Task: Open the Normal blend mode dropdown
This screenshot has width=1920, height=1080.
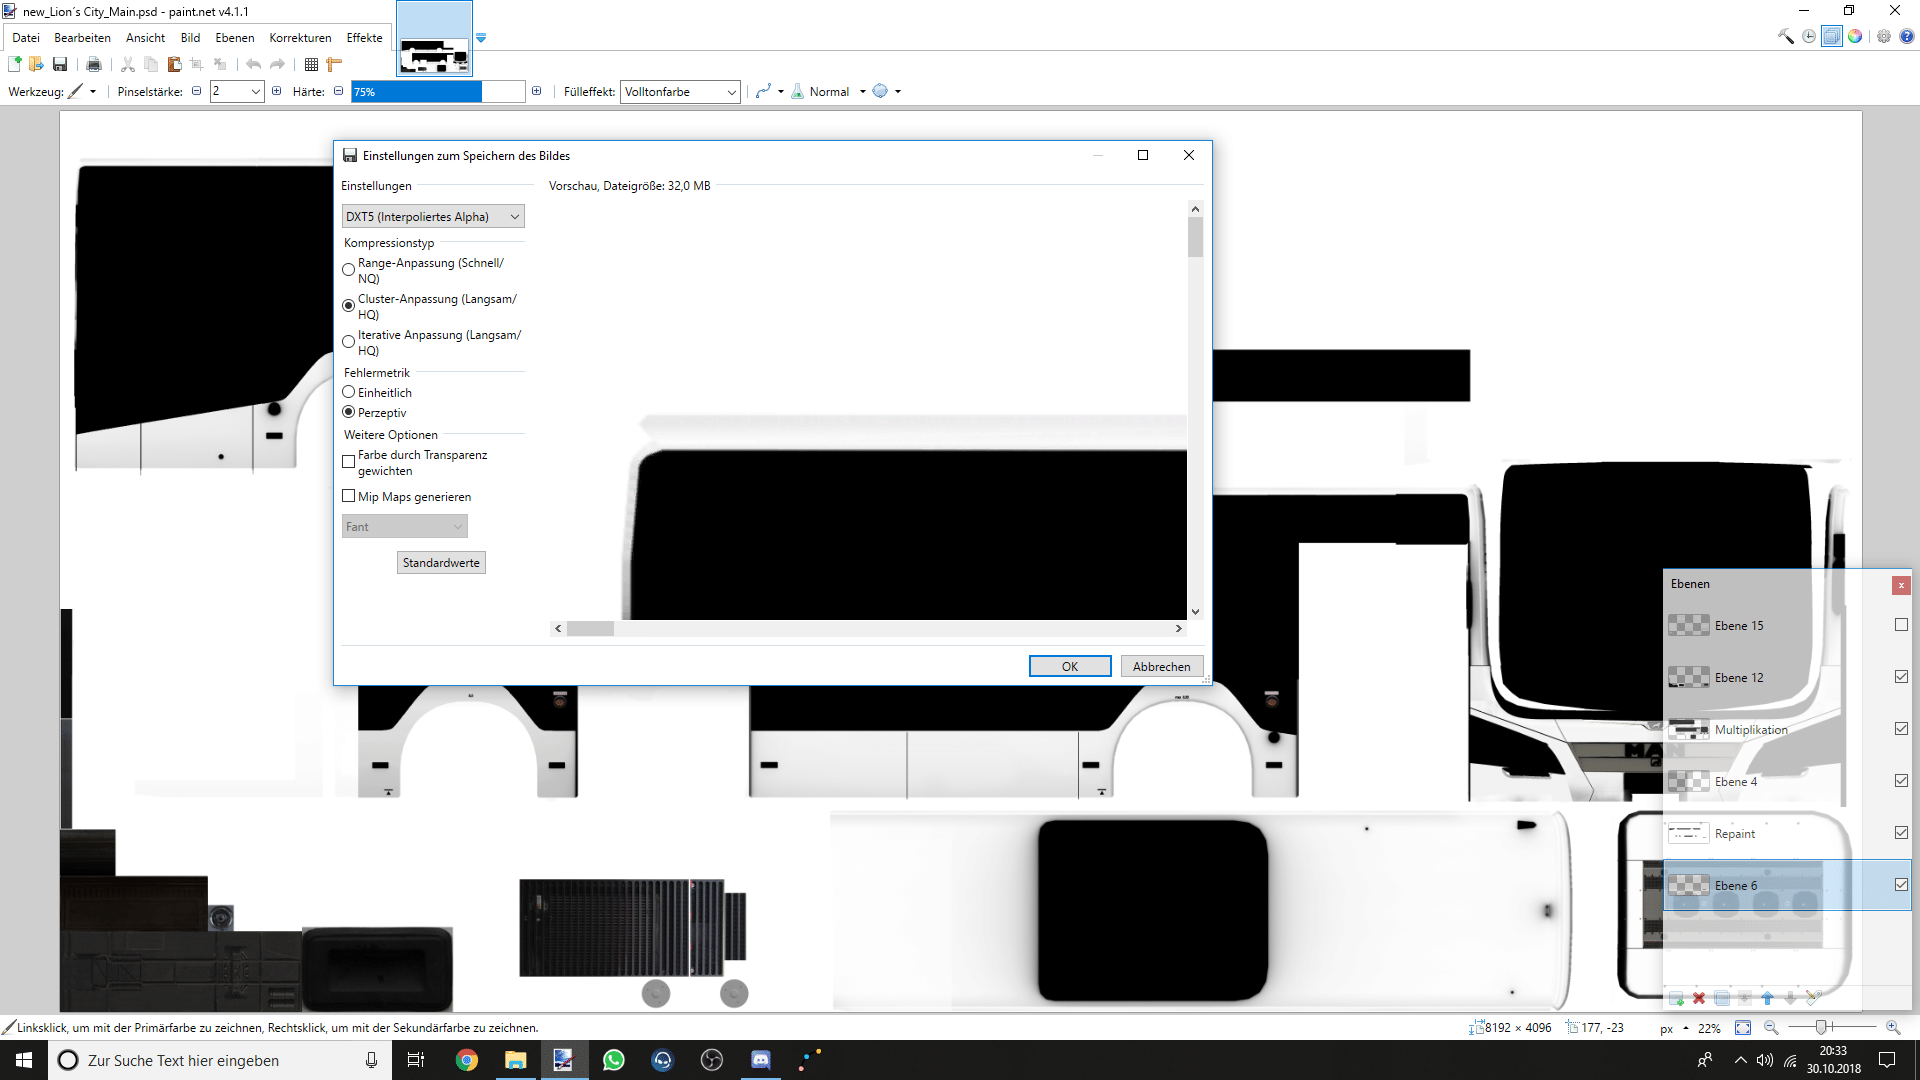Action: coord(837,92)
